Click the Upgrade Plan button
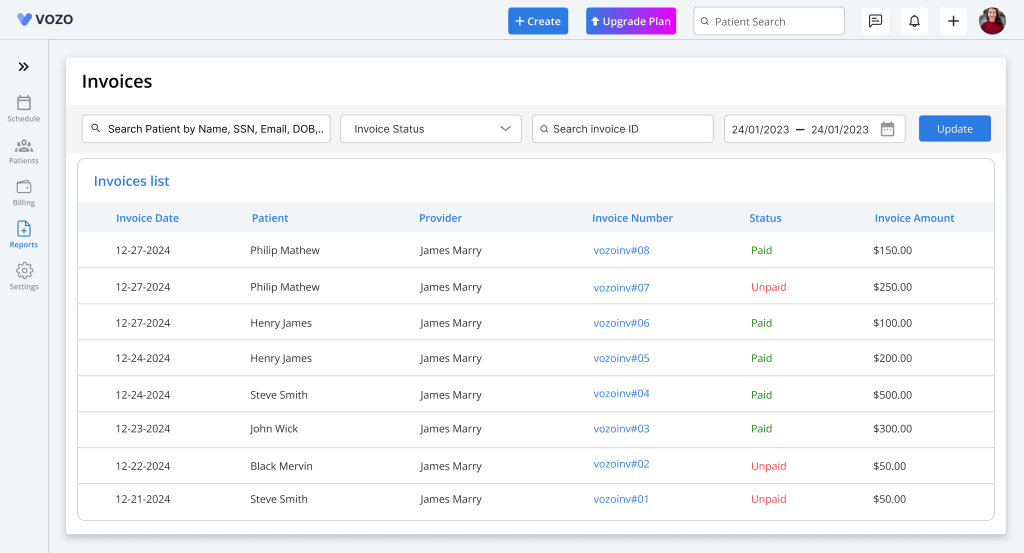Viewport: 1024px width, 553px height. tap(631, 21)
